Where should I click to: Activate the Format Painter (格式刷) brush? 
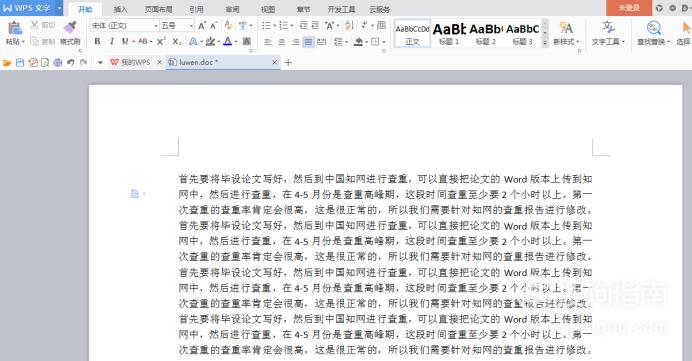pos(70,27)
